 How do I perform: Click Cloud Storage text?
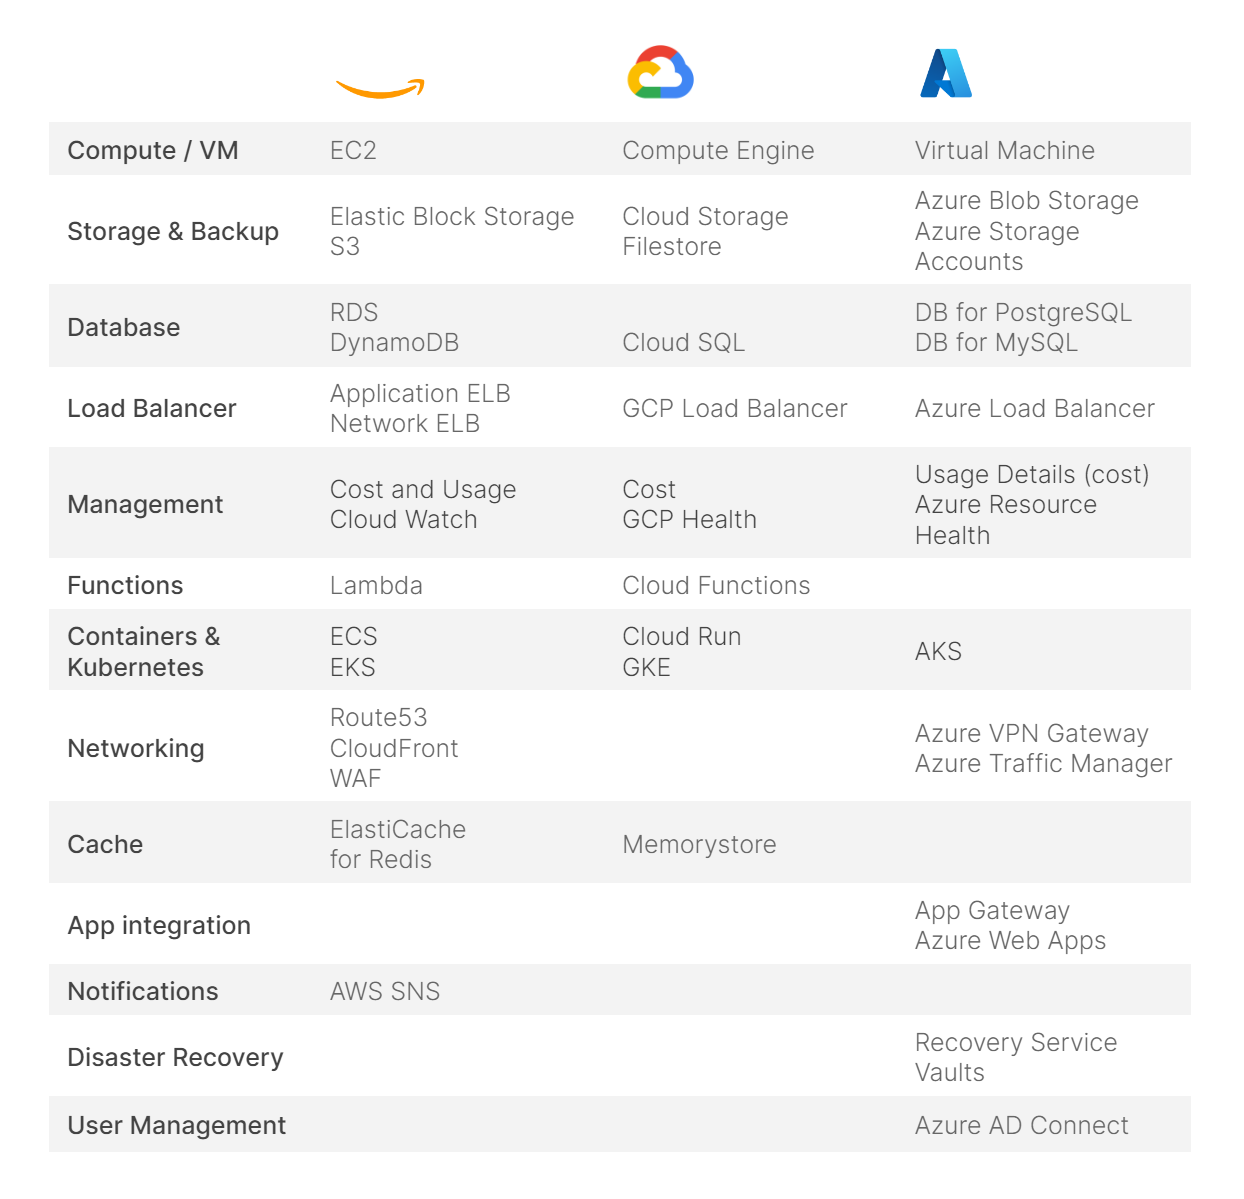[x=705, y=216]
